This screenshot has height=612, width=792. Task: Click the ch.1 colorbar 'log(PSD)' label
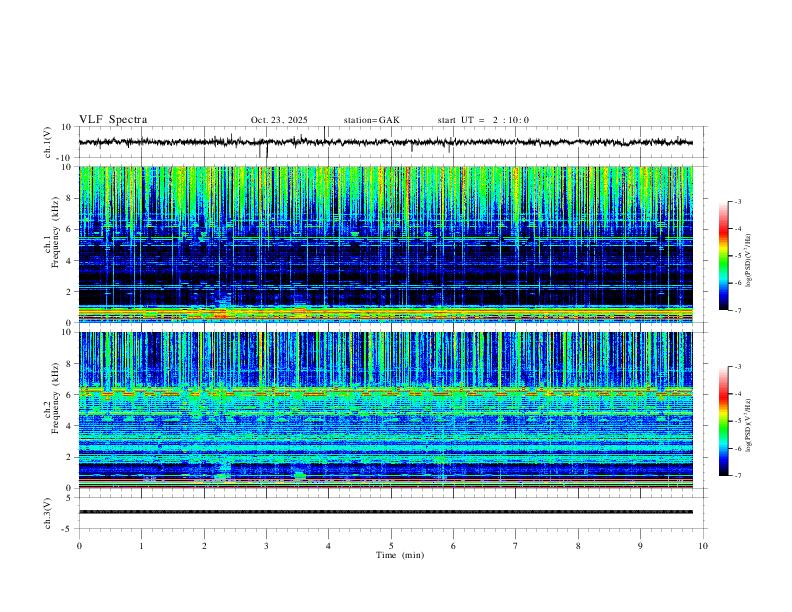point(748,261)
